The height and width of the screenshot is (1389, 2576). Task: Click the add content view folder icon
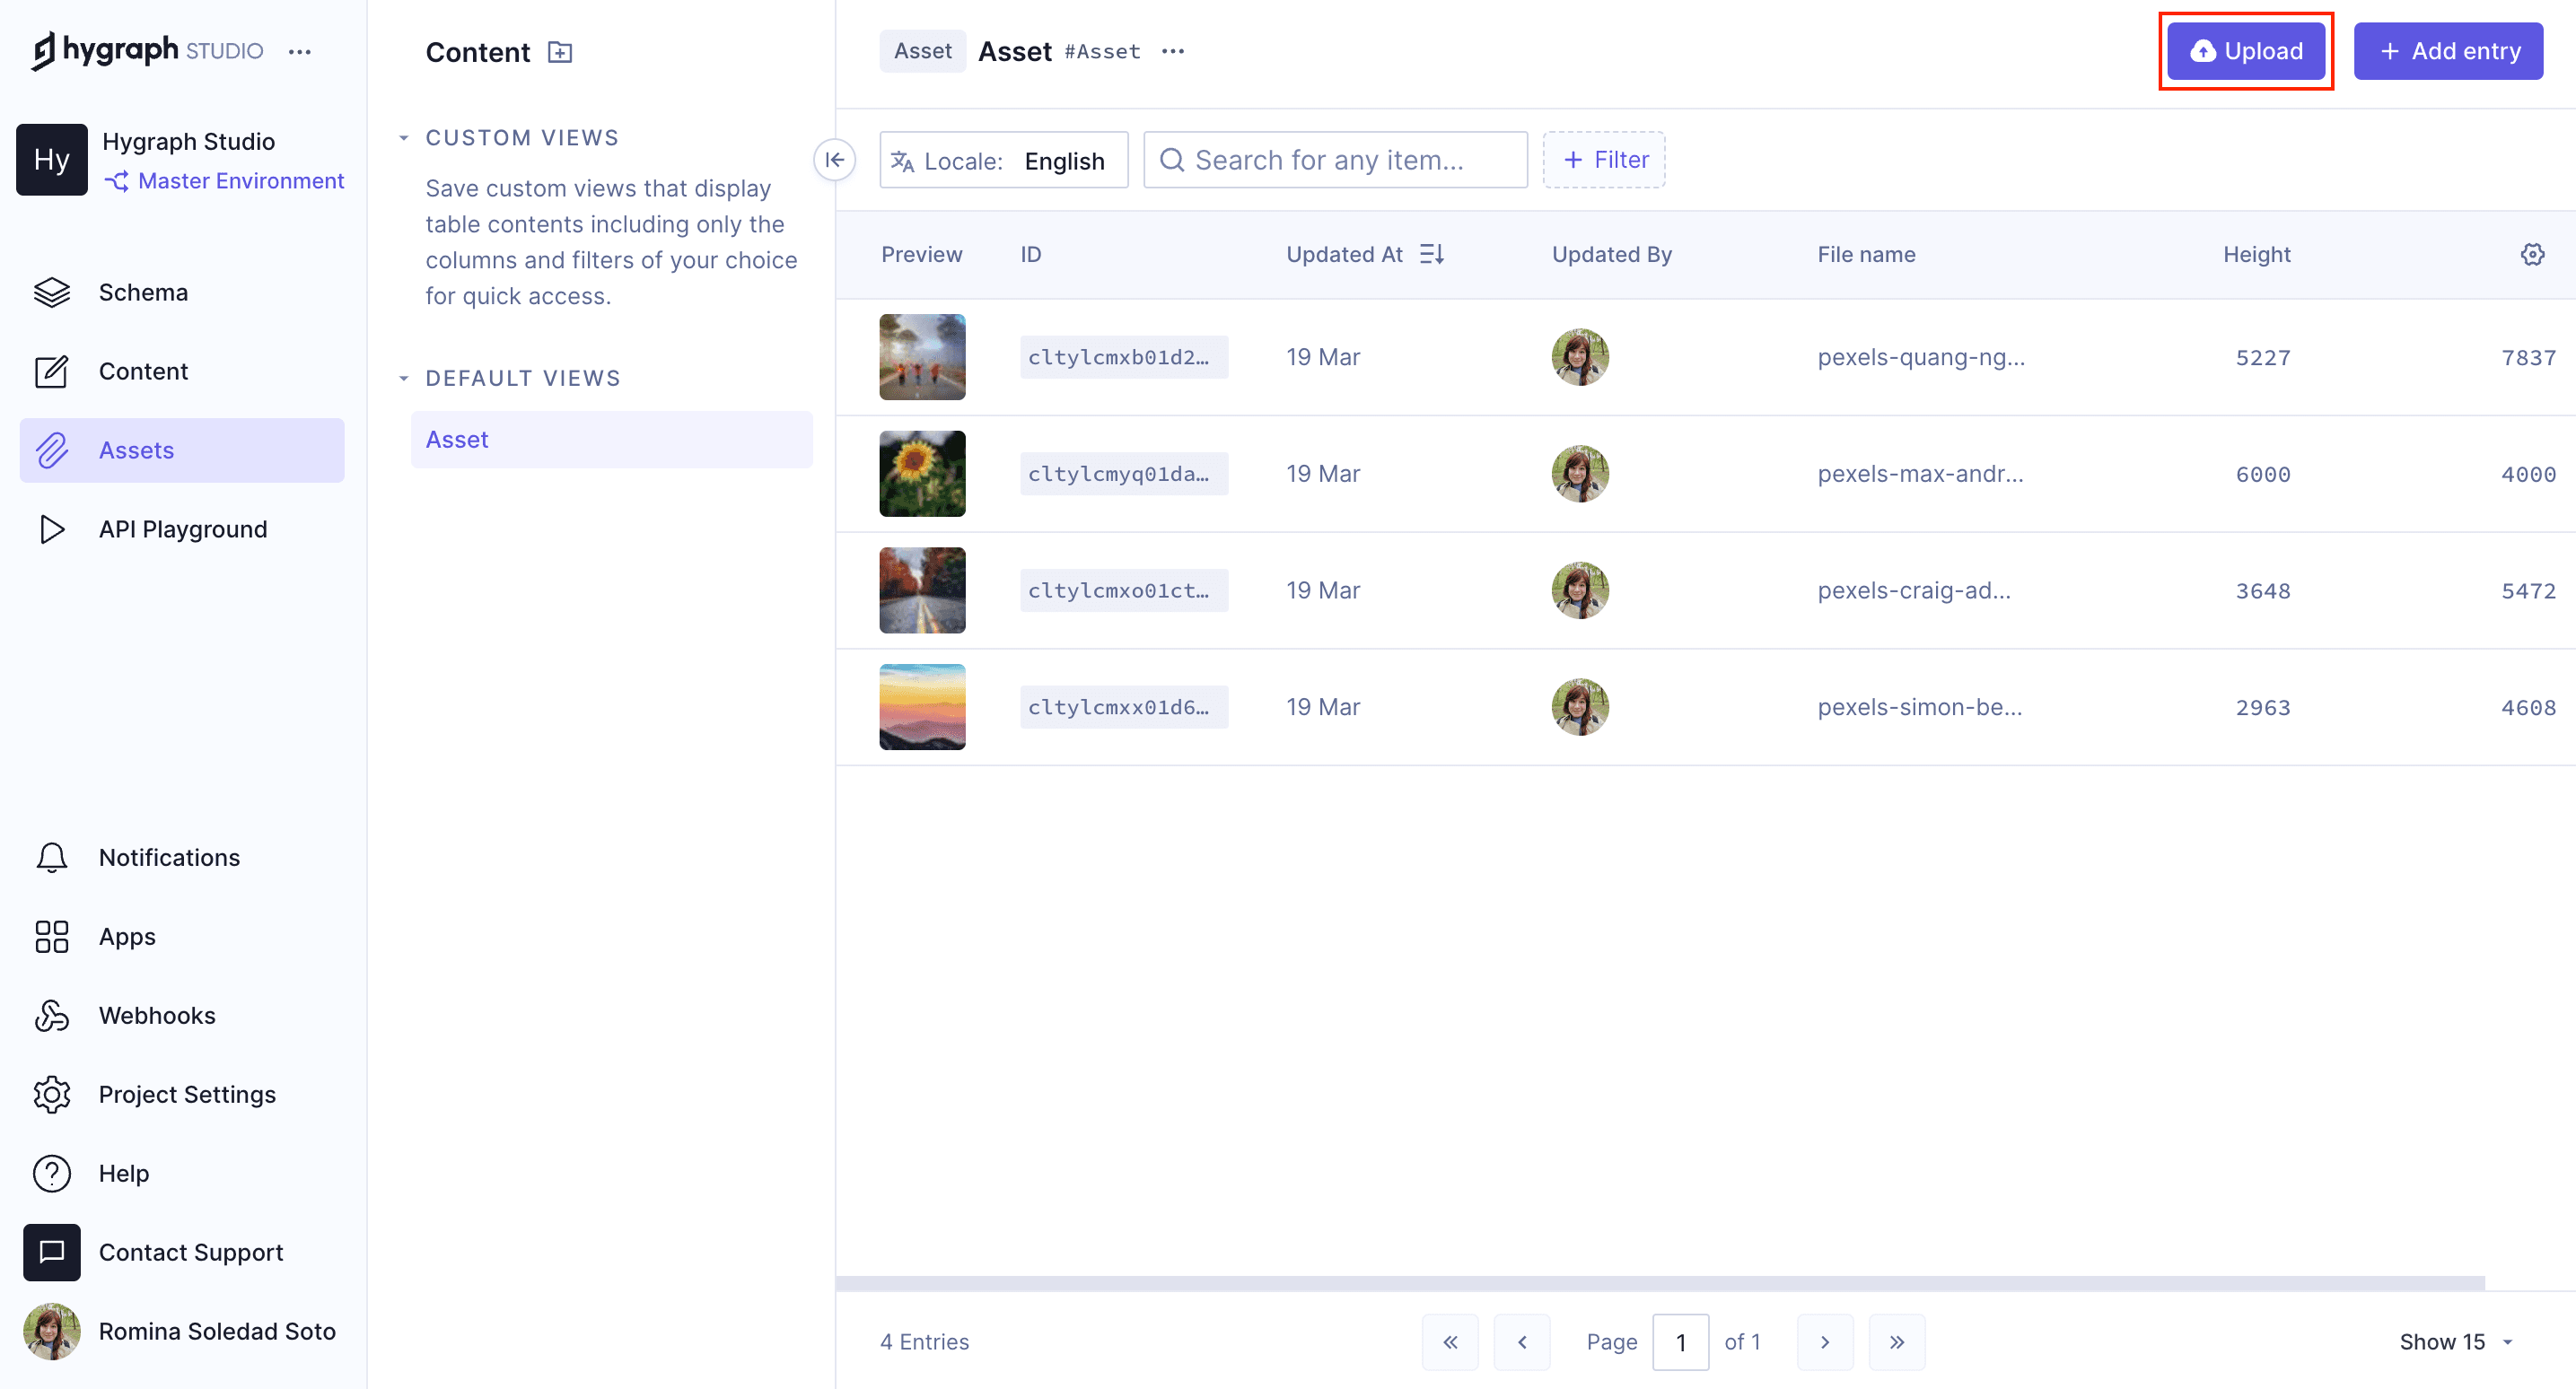tap(560, 52)
